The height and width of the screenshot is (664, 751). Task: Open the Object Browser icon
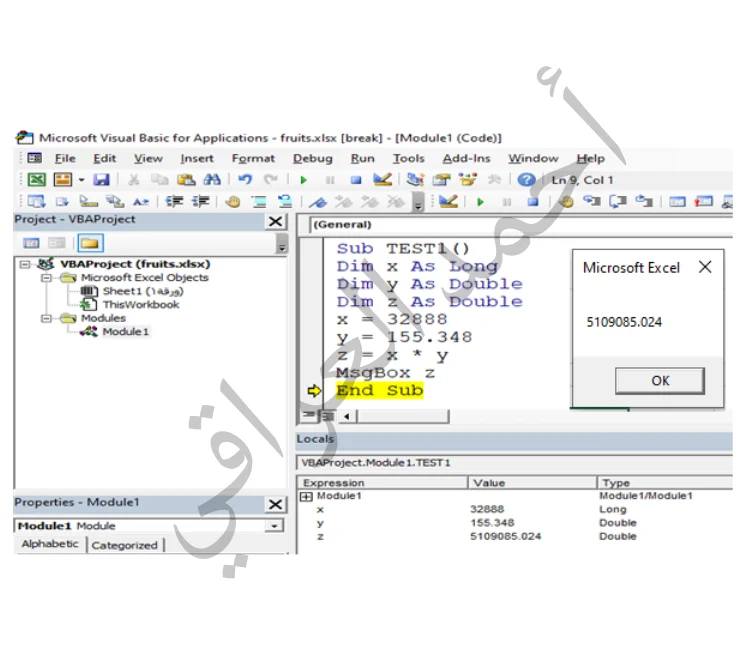pyautogui.click(x=467, y=180)
